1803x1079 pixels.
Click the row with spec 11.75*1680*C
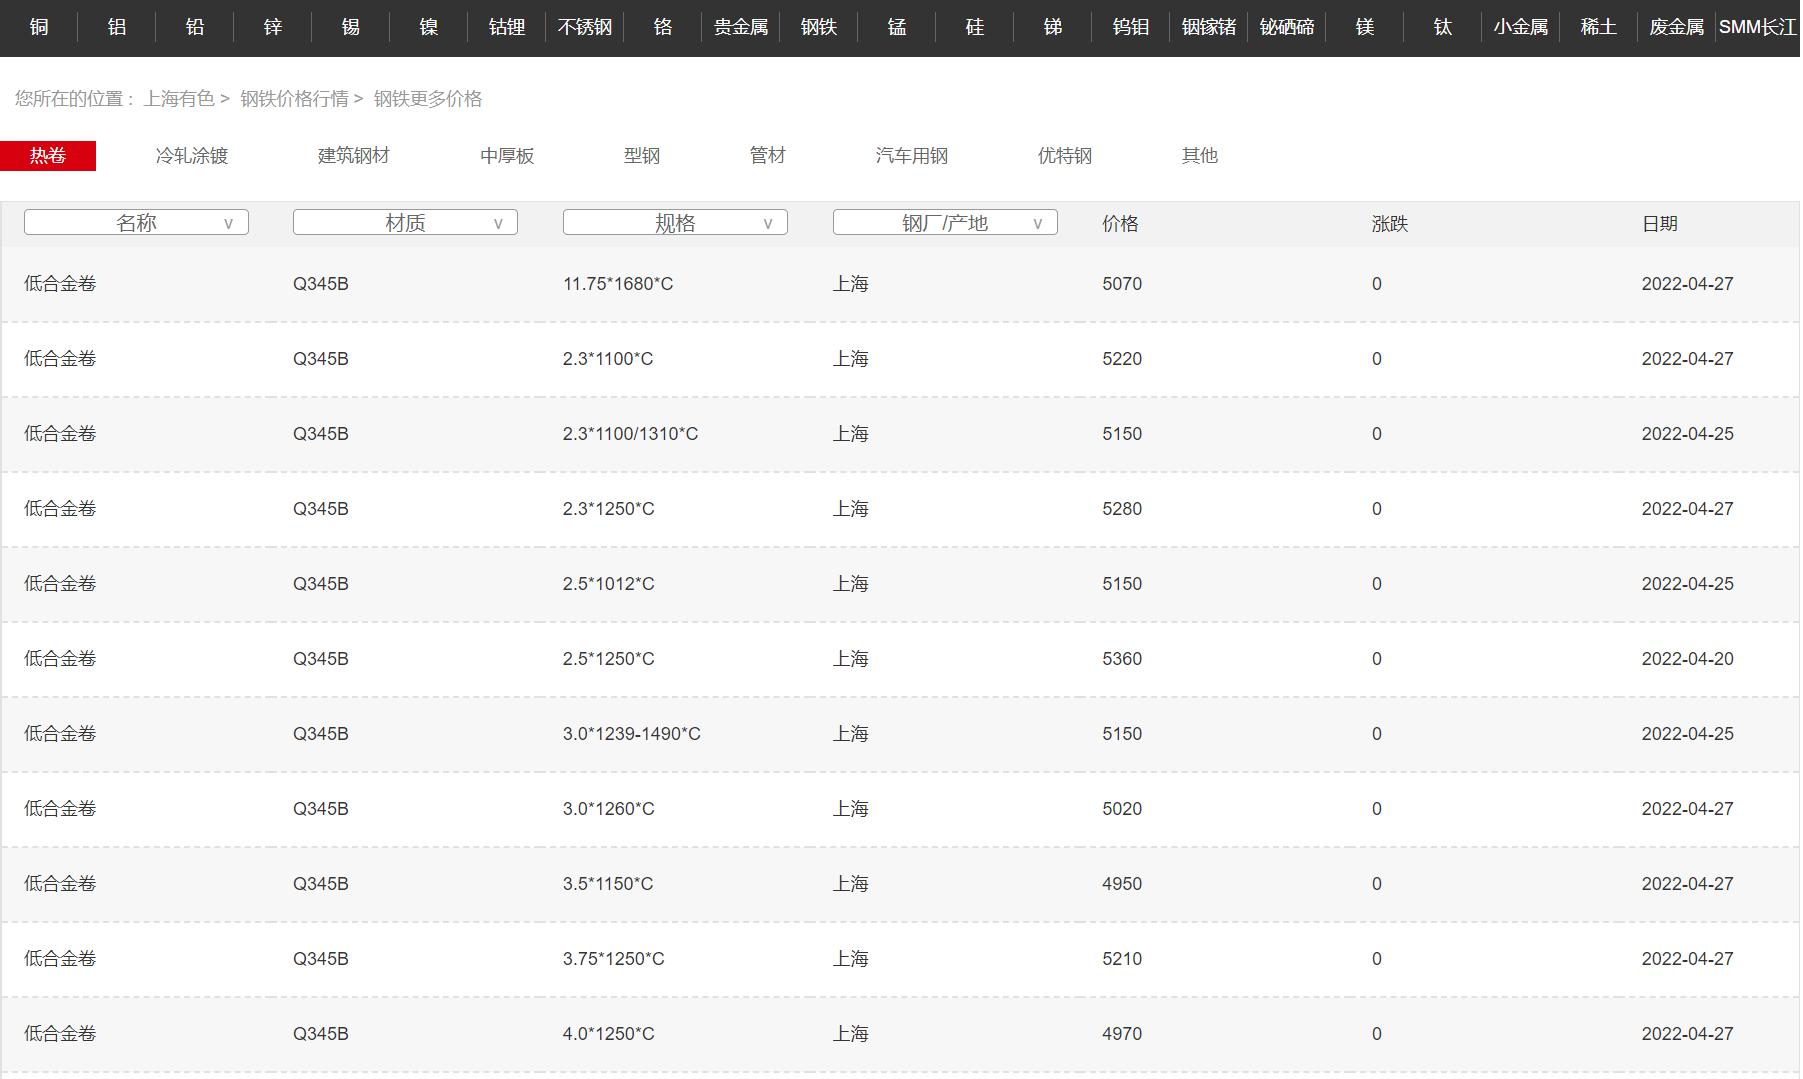point(618,284)
